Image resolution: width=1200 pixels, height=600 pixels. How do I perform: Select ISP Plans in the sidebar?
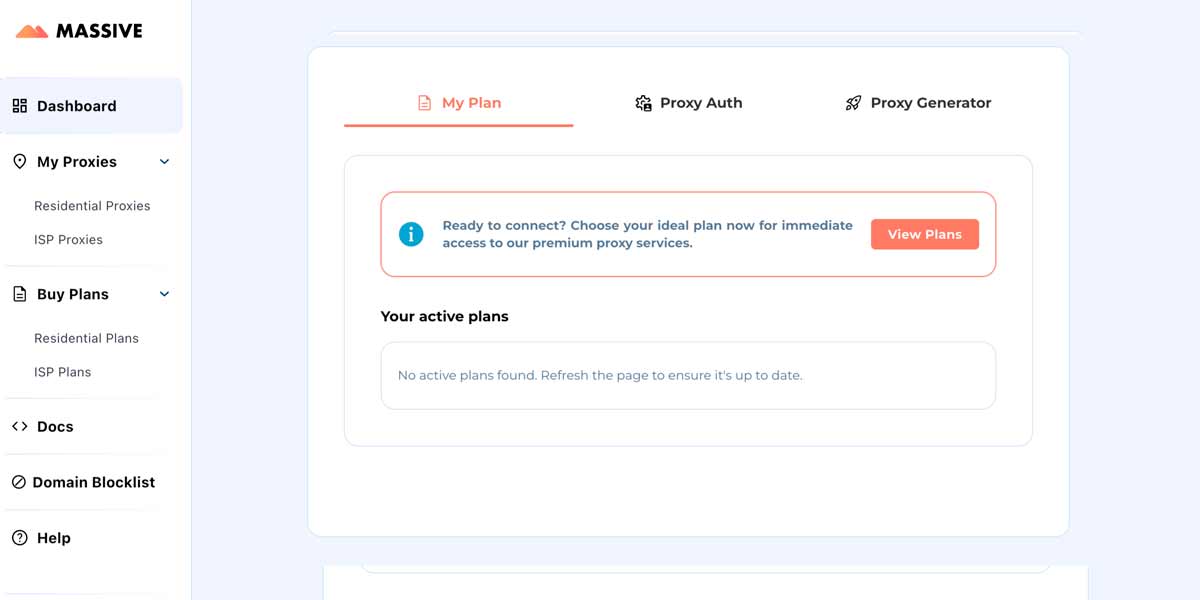tap(62, 372)
